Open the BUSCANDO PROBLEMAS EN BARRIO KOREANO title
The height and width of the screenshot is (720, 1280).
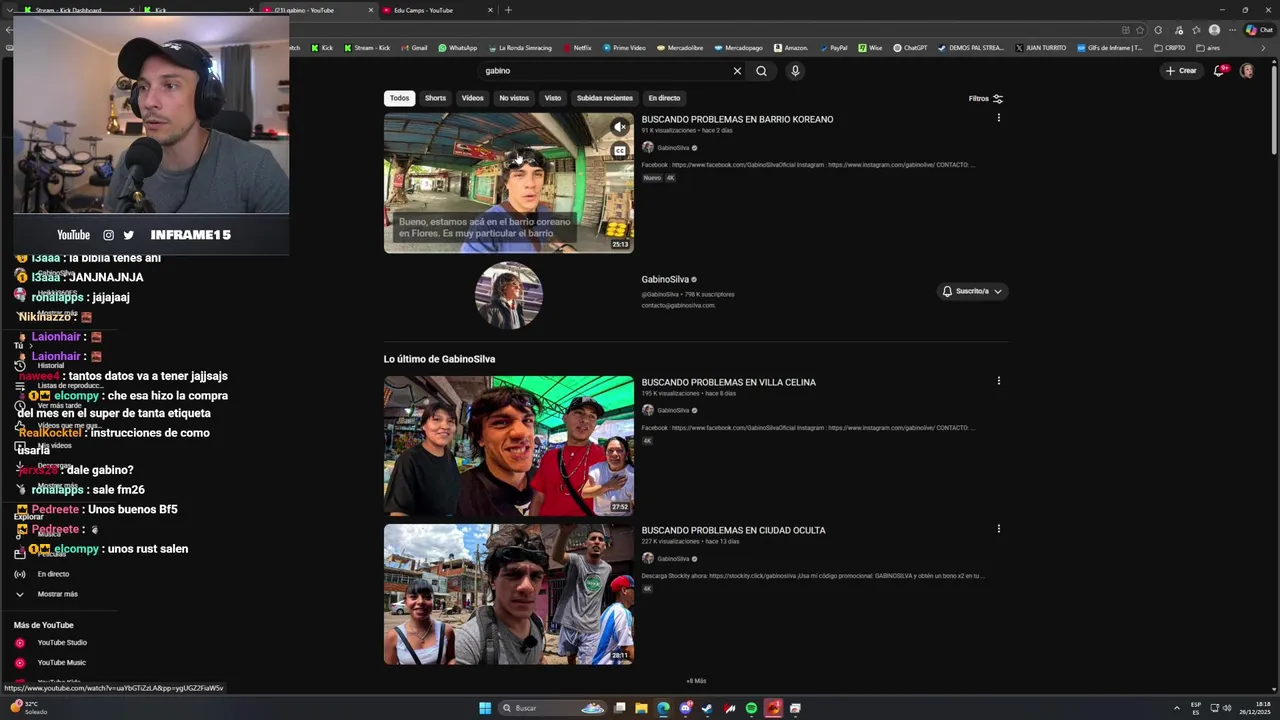(737, 119)
